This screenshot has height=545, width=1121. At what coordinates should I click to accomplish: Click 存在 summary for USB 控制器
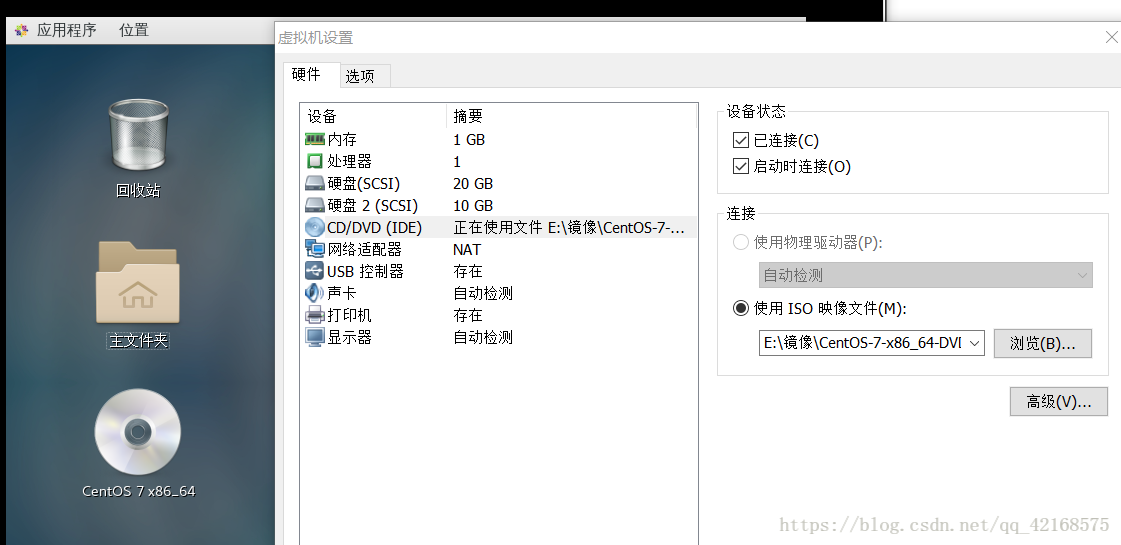click(x=468, y=271)
